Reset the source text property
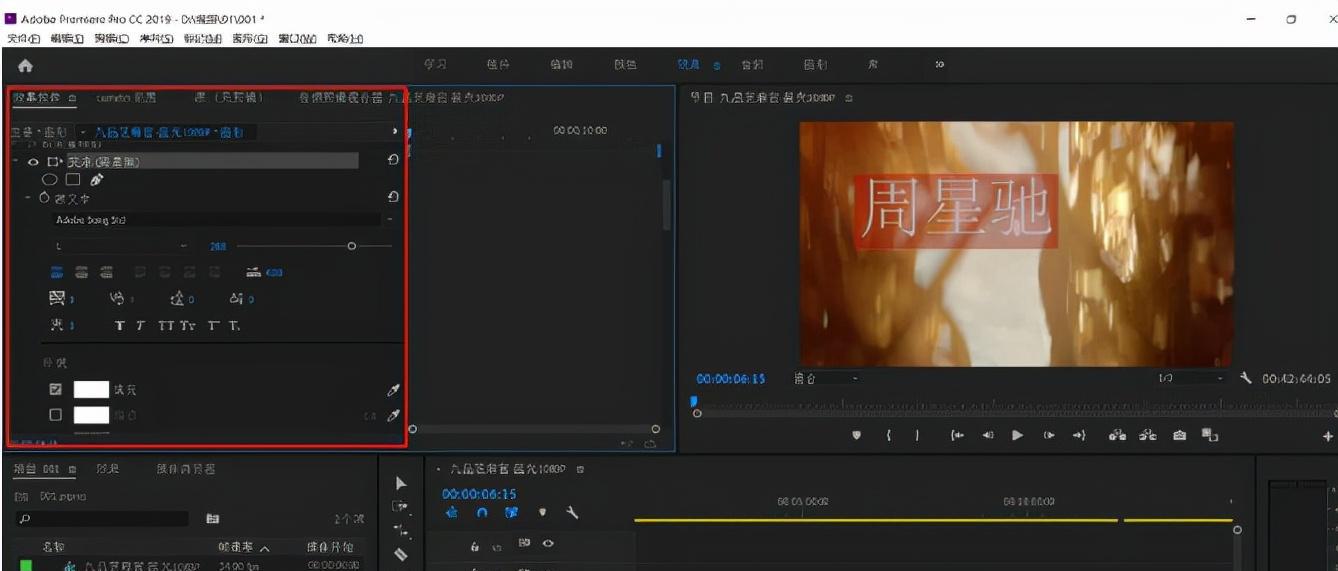The height and width of the screenshot is (571, 1338). pos(393,197)
